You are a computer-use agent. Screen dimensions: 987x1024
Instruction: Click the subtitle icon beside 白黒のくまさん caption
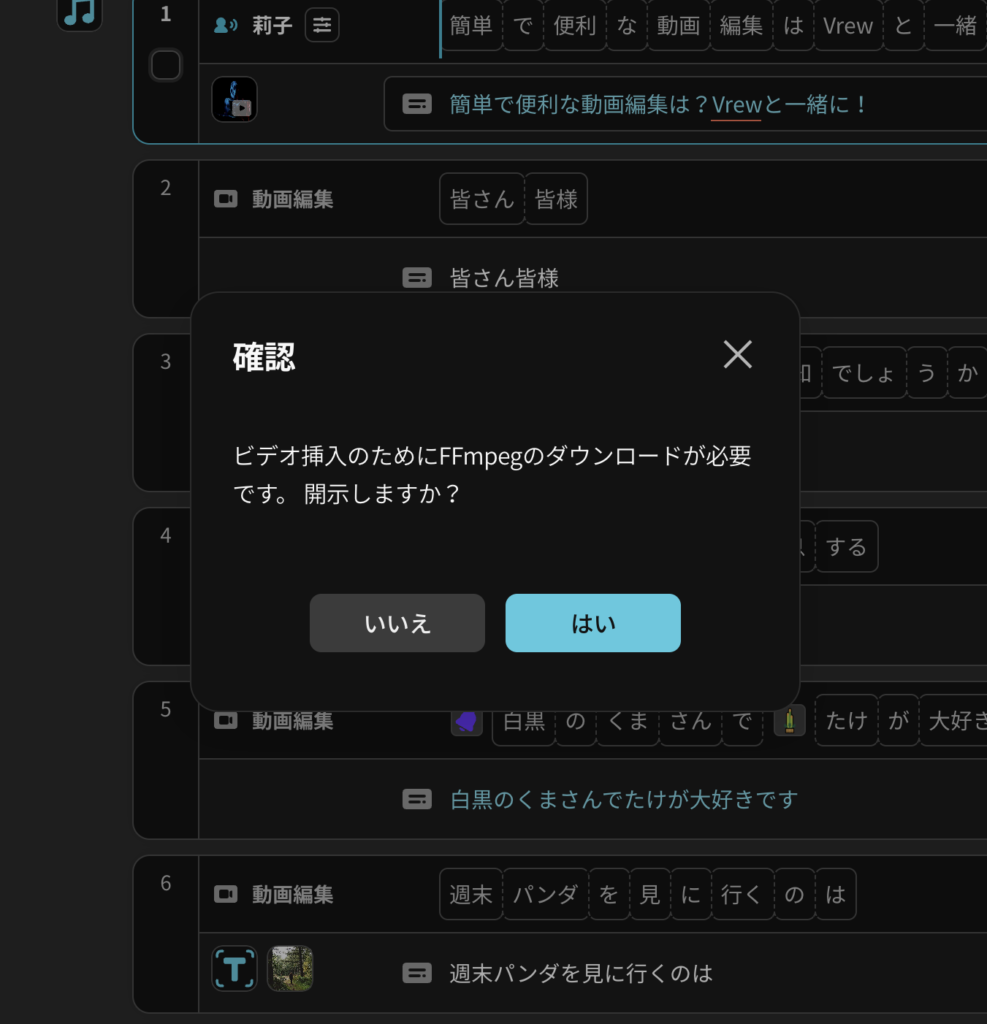417,799
